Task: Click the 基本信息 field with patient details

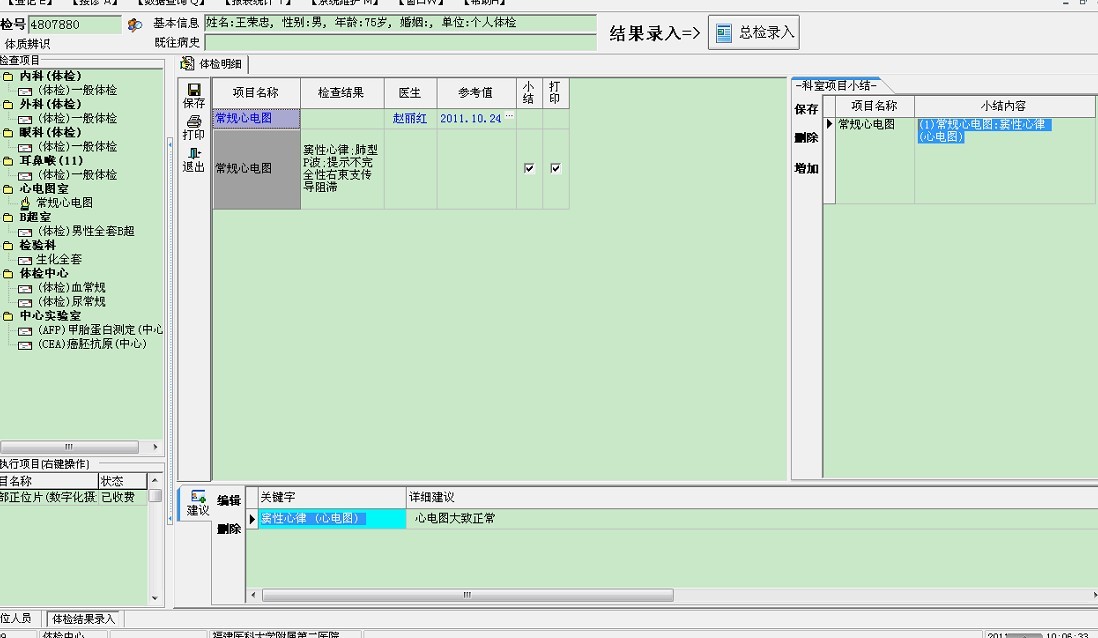Action: coord(401,23)
